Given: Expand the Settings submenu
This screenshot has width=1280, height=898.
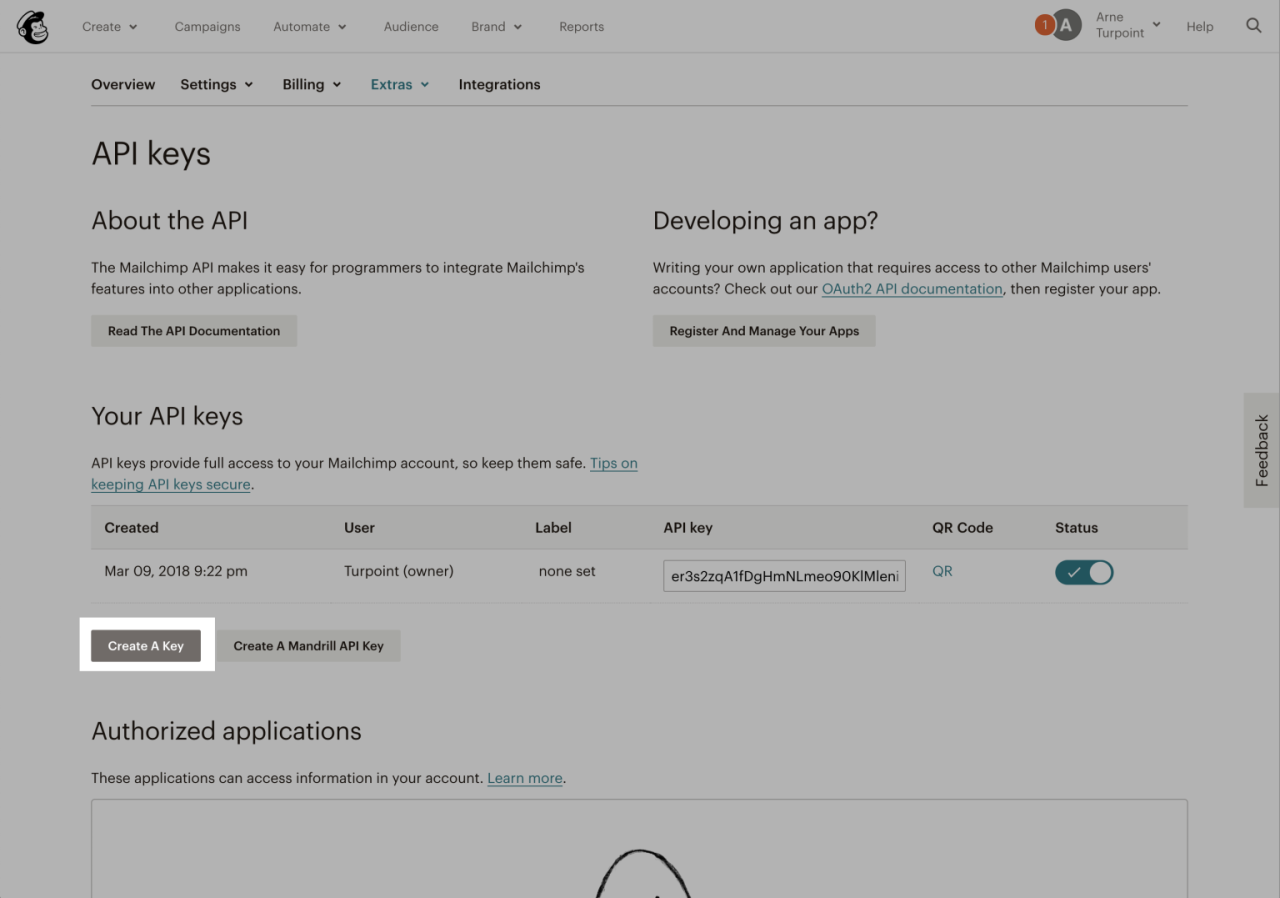Looking at the screenshot, I should click(217, 85).
